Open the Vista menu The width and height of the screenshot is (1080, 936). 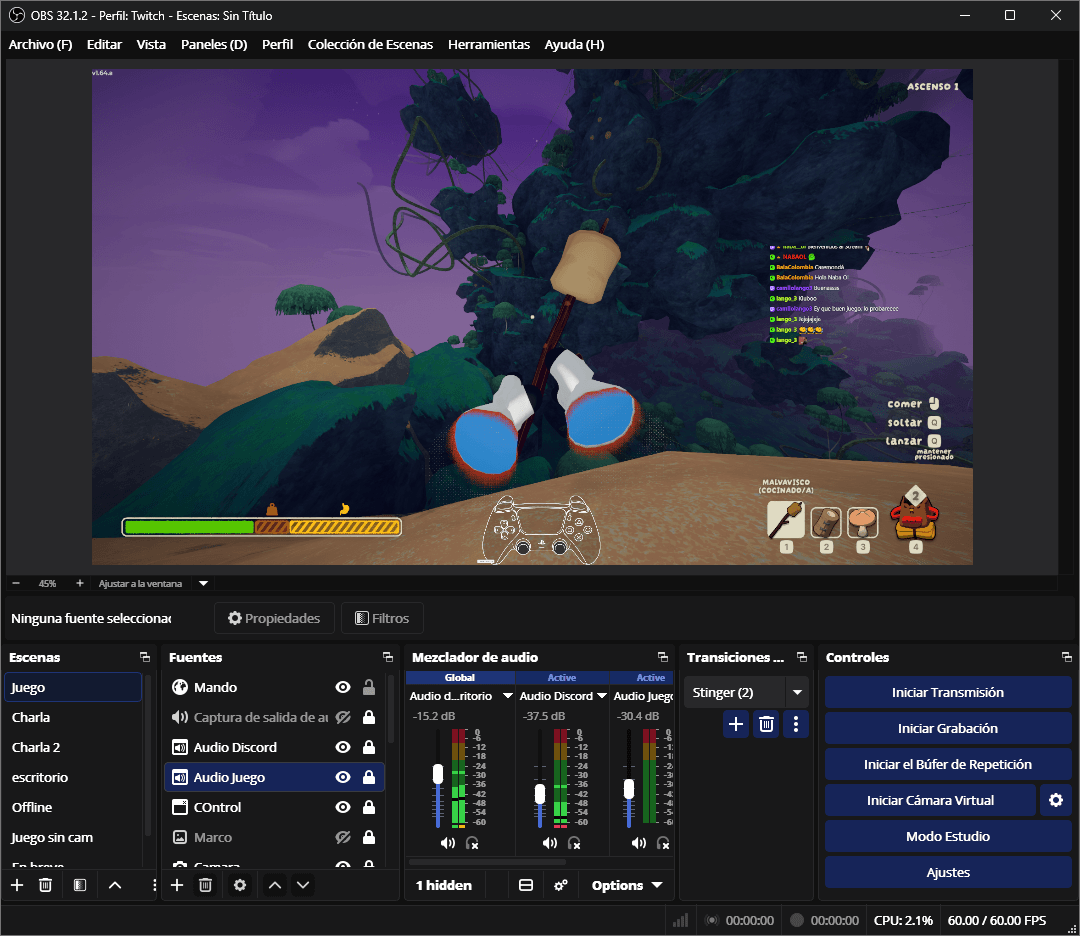[x=151, y=45]
